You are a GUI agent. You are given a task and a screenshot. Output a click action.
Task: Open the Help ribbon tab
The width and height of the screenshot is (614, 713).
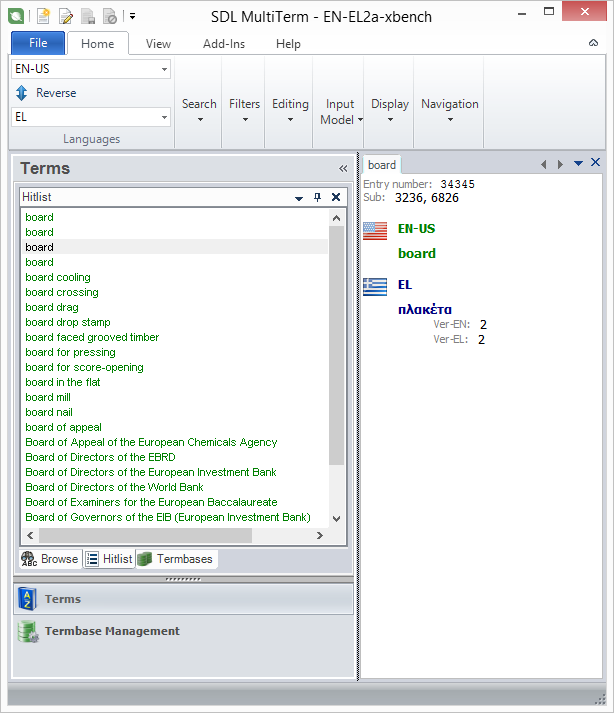coord(288,44)
